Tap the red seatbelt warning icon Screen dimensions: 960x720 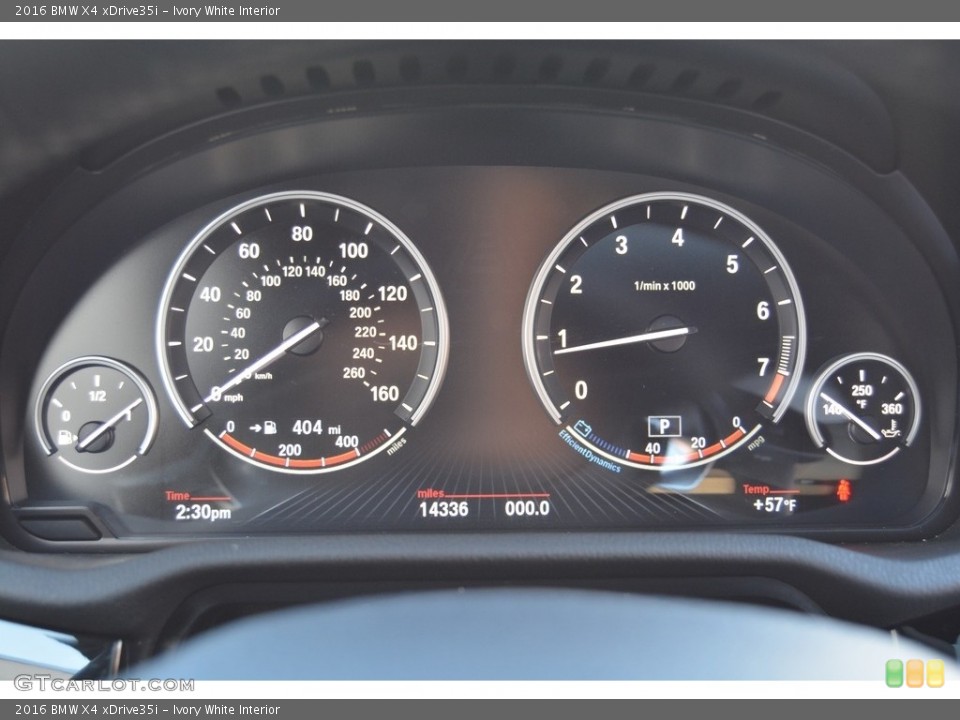pyautogui.click(x=844, y=490)
